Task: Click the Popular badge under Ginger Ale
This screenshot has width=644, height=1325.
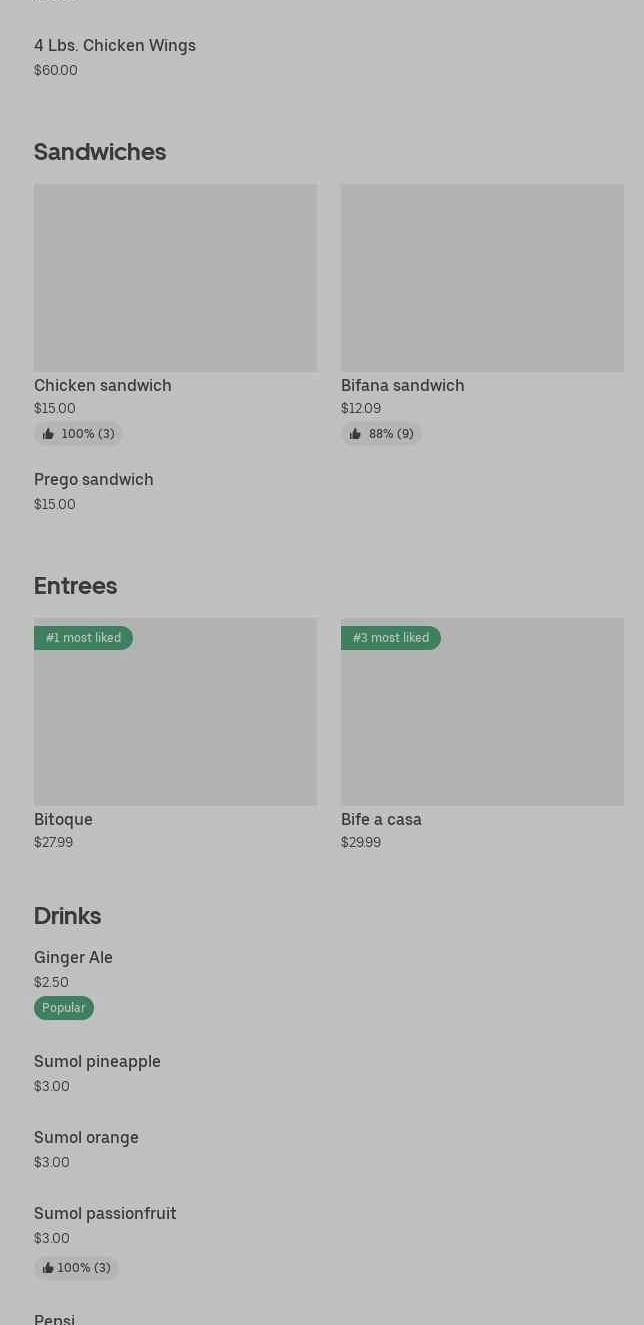Action: 64,1008
